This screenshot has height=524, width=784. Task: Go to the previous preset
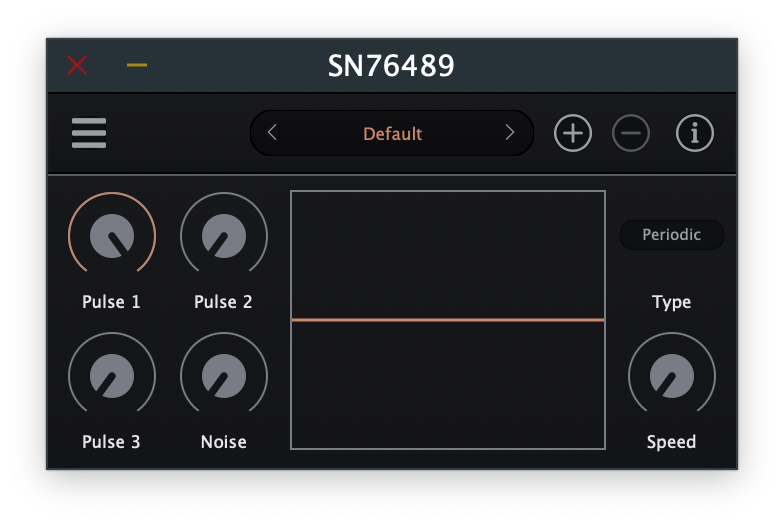[x=272, y=133]
